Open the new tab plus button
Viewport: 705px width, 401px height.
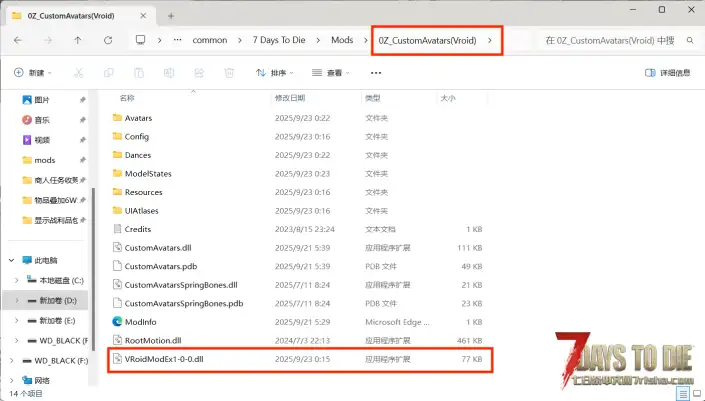171,13
